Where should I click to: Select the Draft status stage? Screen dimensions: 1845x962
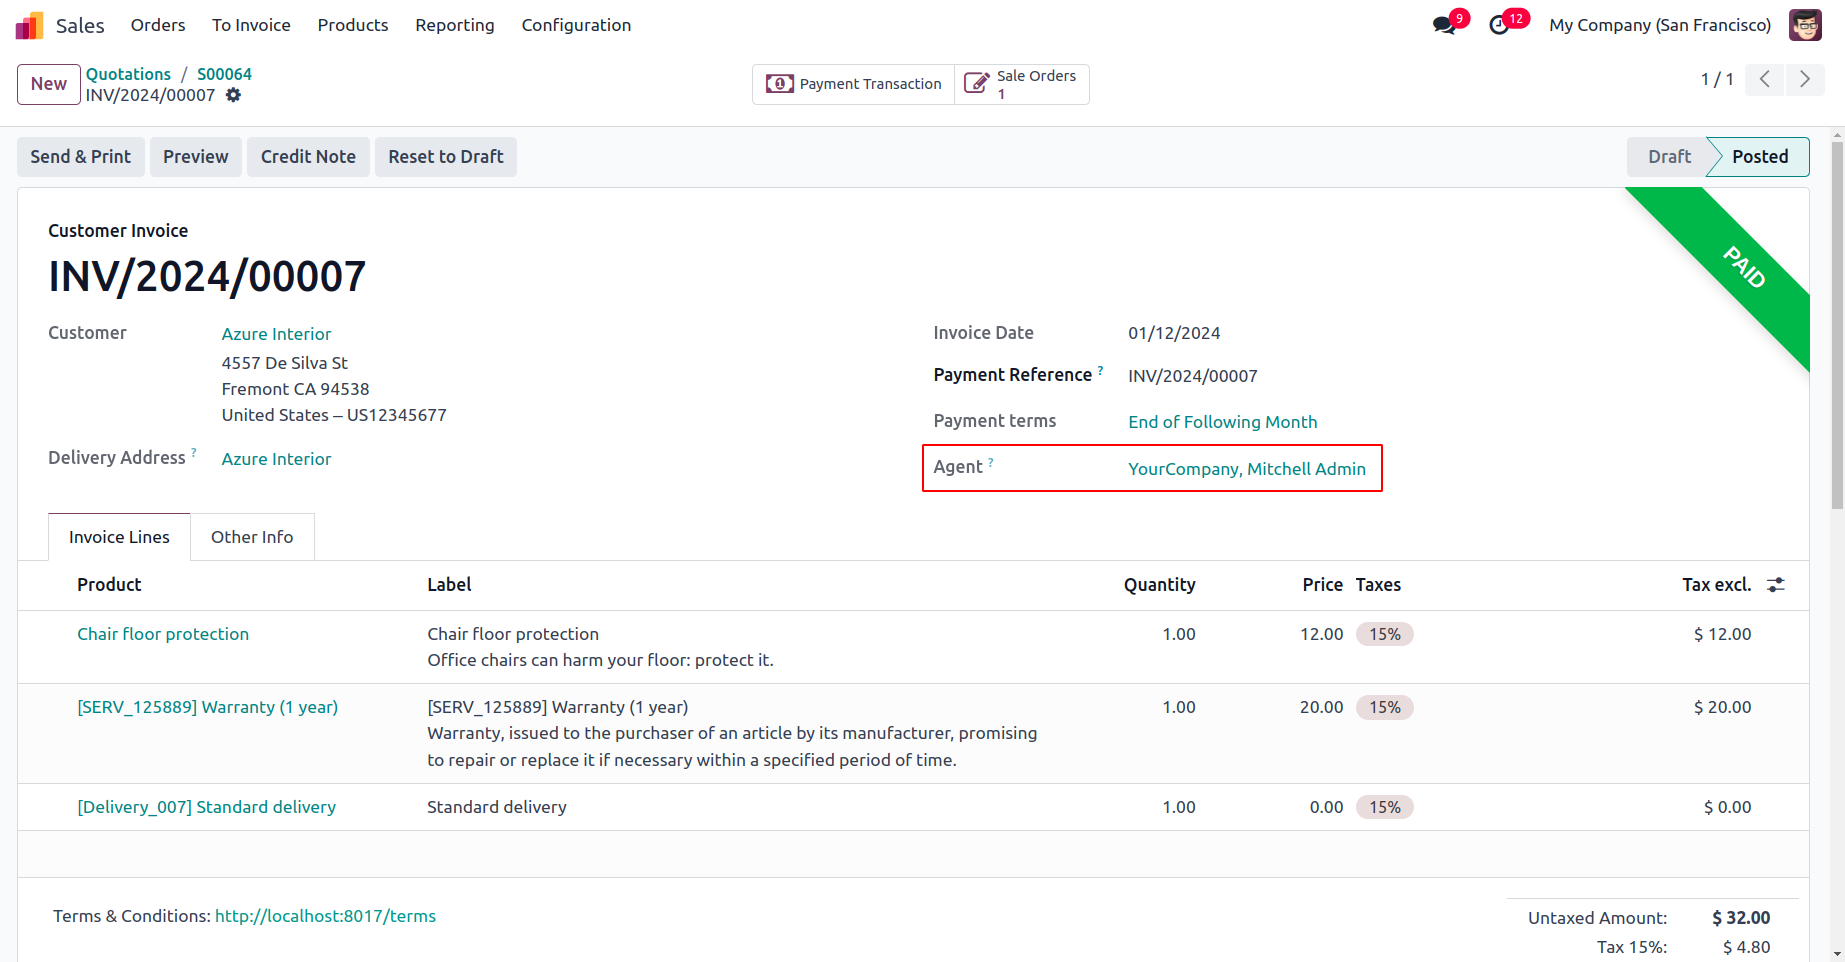click(1669, 157)
